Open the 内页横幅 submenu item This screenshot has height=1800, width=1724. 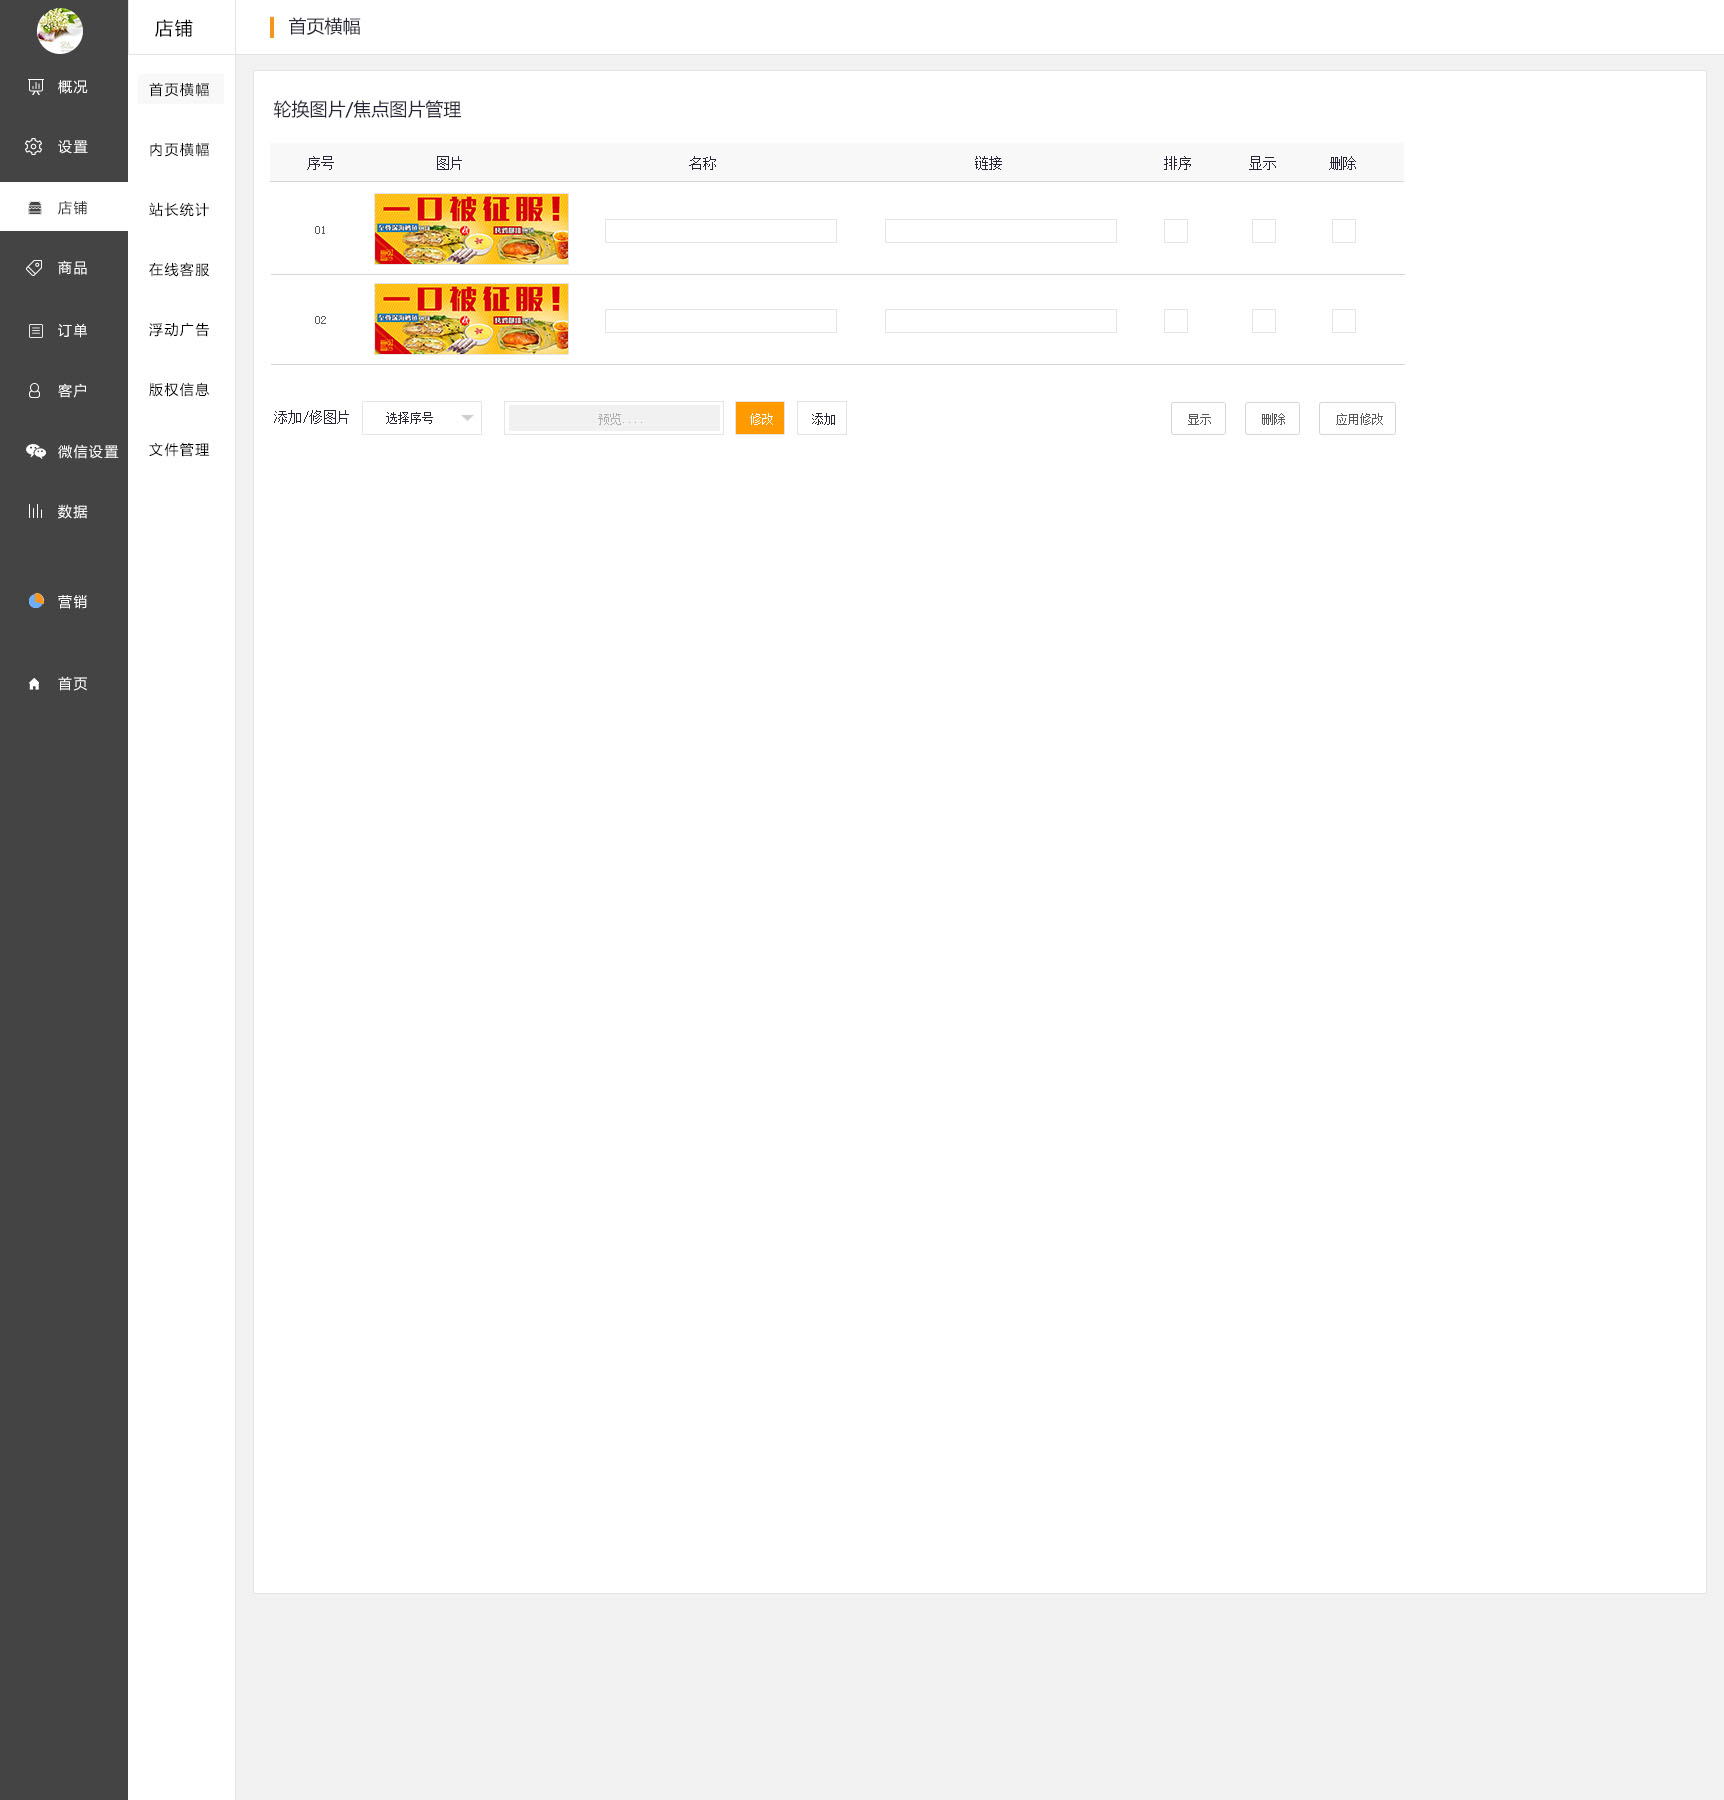coord(179,150)
